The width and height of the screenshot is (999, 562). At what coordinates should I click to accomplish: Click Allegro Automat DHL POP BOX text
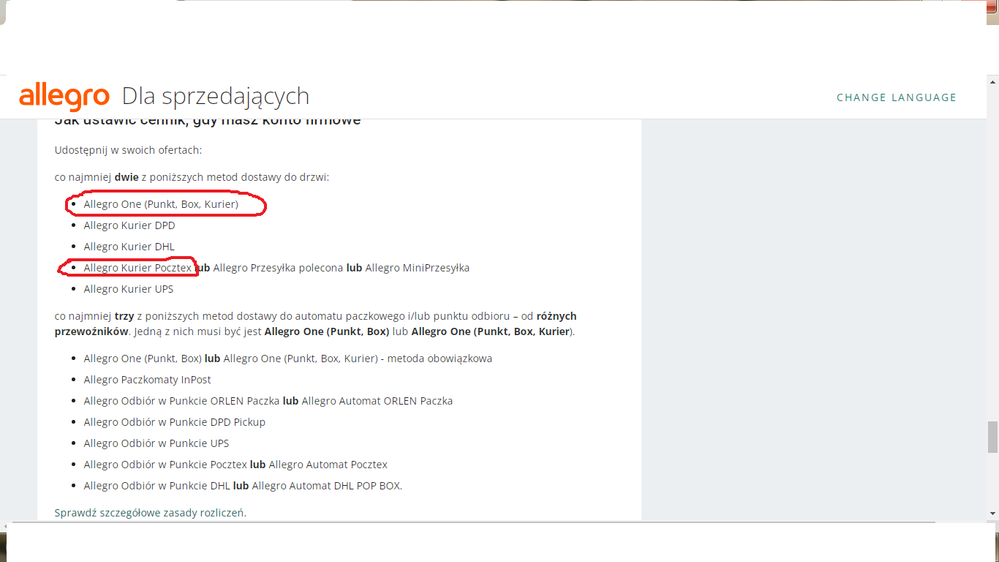(326, 486)
